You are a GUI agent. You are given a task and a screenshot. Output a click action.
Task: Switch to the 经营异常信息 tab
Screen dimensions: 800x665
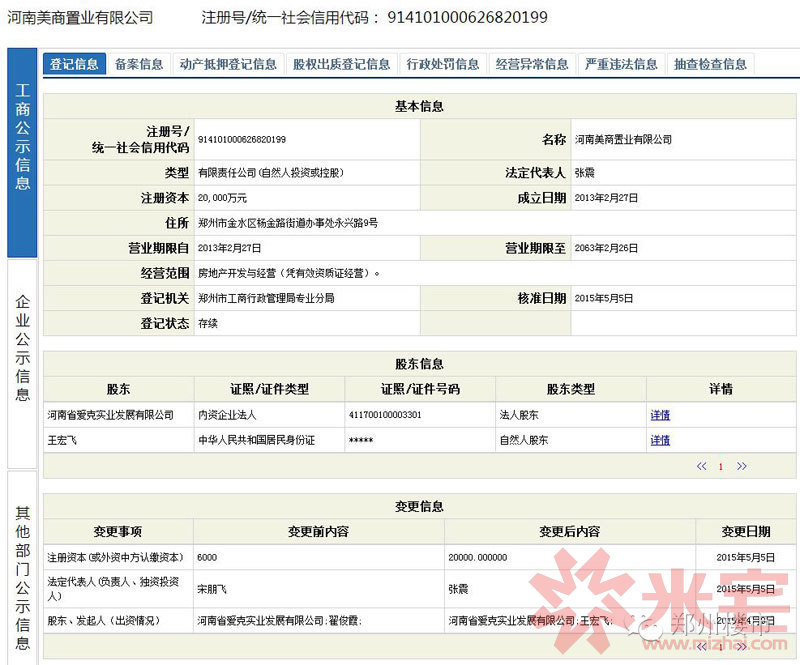pyautogui.click(x=532, y=64)
